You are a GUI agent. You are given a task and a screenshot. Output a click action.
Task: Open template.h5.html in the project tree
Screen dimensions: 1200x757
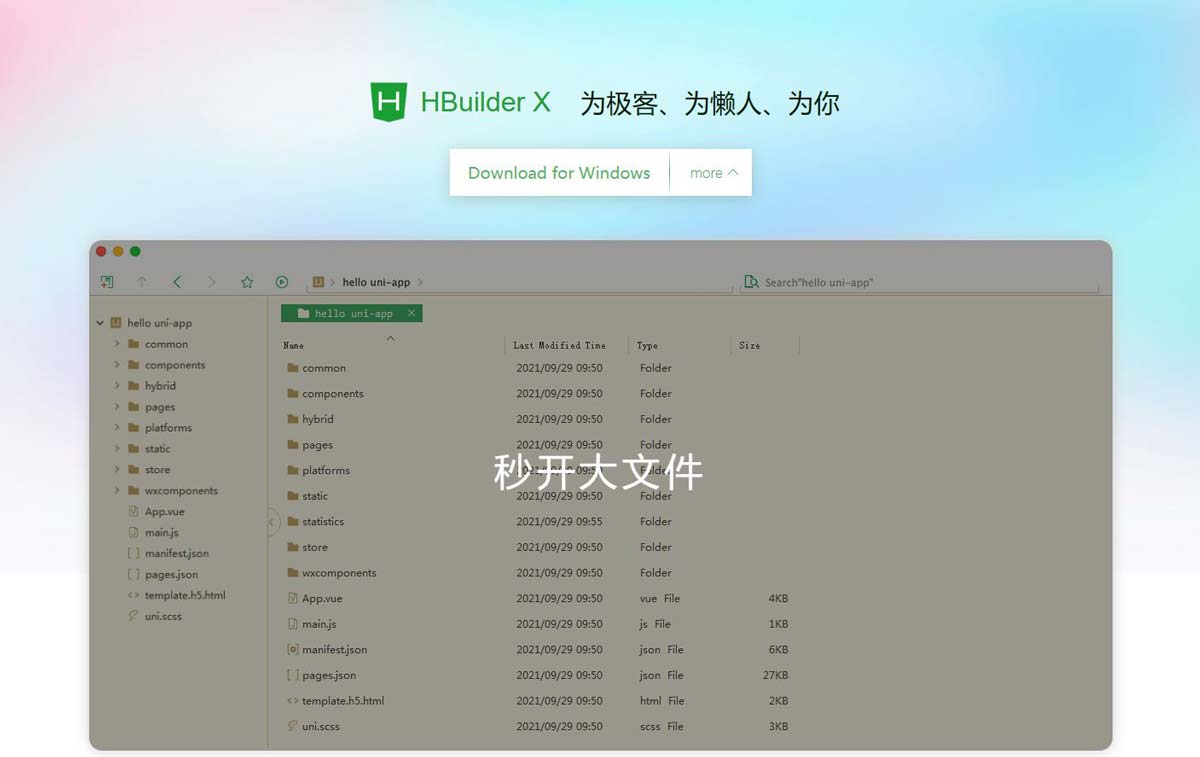tap(185, 595)
